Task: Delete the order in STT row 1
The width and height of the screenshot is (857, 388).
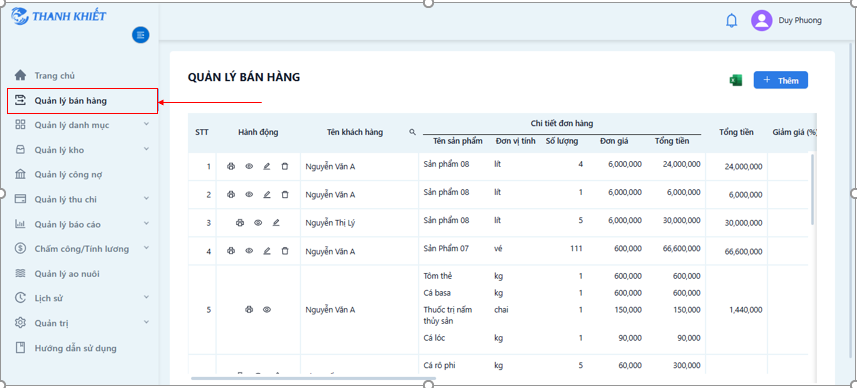Action: 285,166
